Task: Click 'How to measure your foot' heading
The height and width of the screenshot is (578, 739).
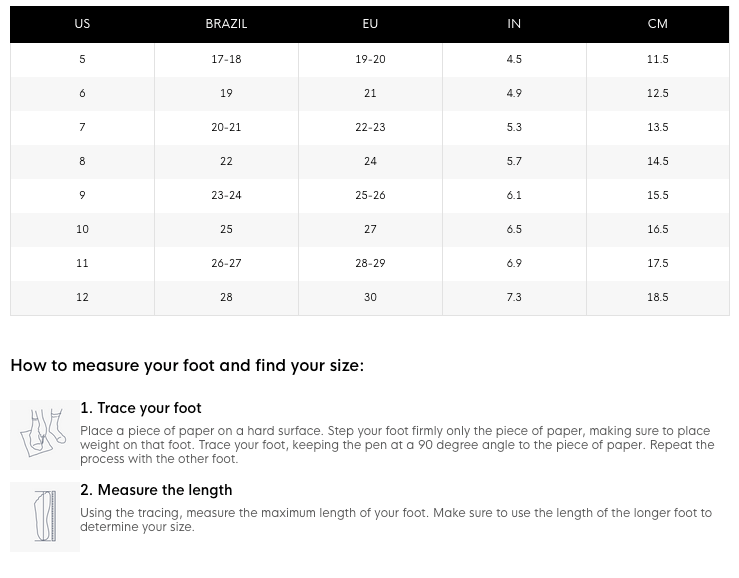Action: (187, 366)
